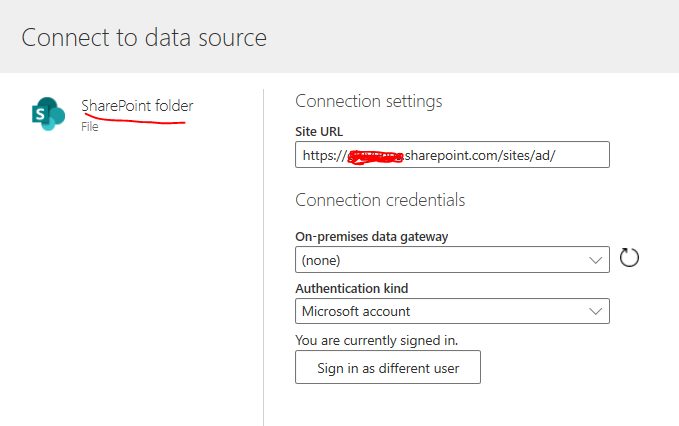The image size is (679, 426).
Task: Open the Authentication kind dropdown
Action: click(452, 311)
